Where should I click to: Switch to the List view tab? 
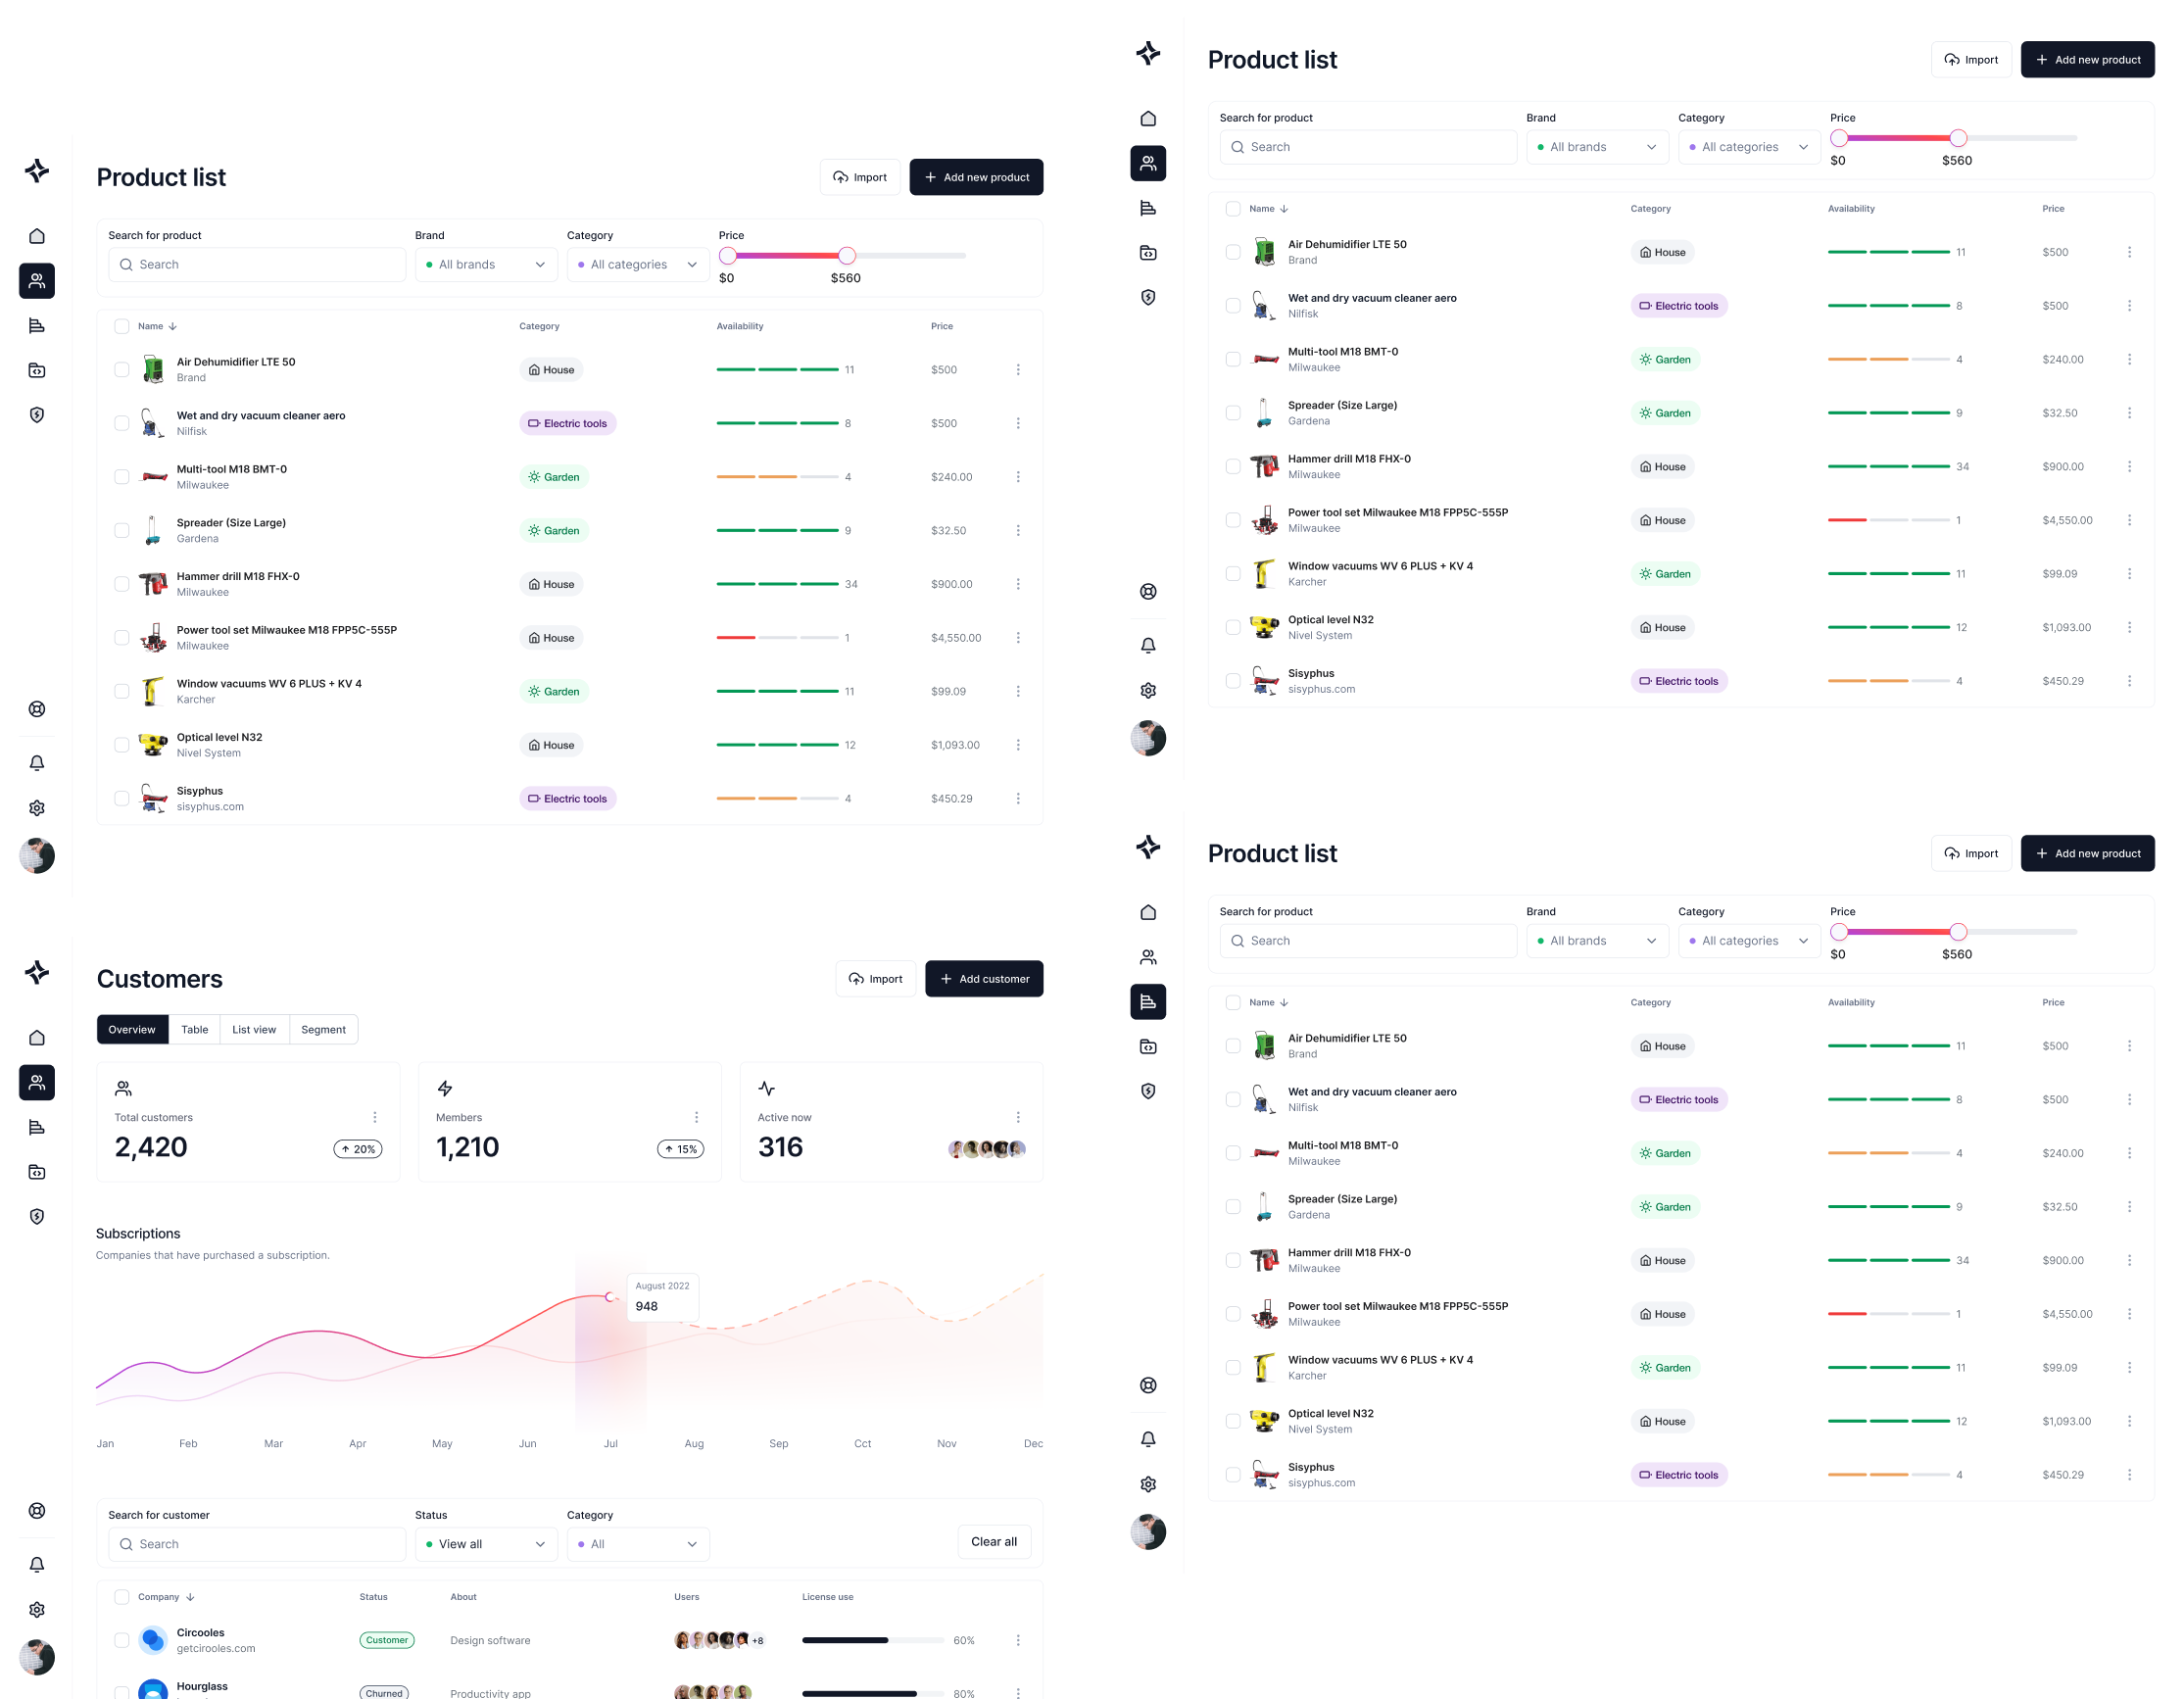tap(254, 1029)
